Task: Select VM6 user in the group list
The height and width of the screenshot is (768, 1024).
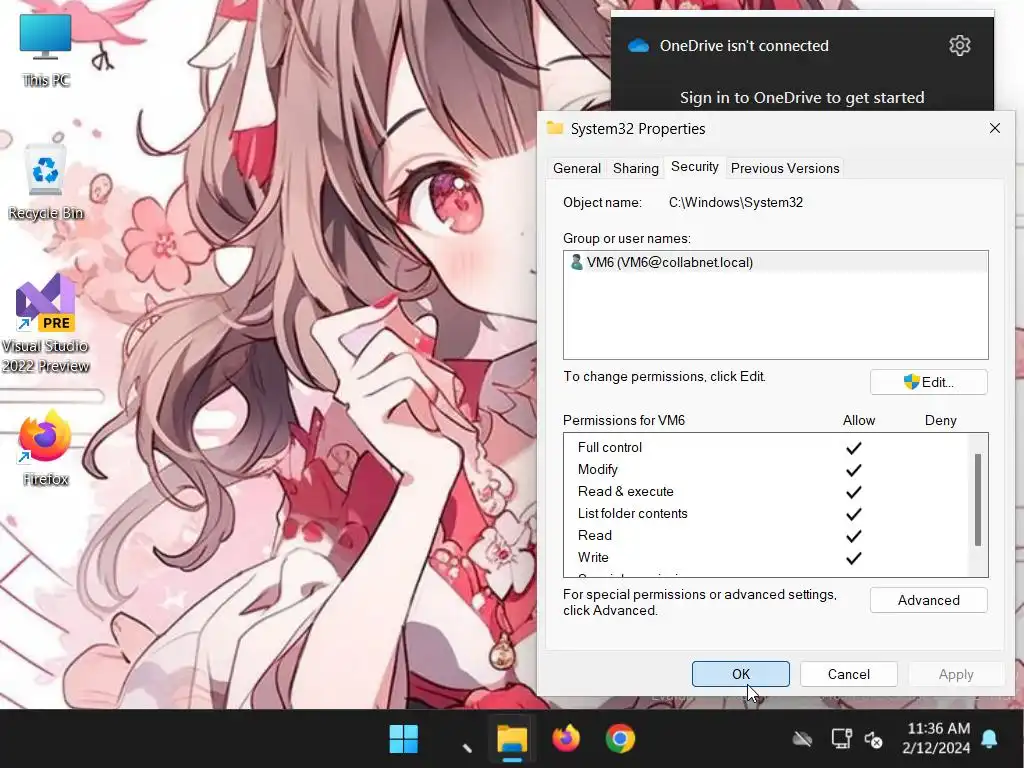Action: click(775, 263)
